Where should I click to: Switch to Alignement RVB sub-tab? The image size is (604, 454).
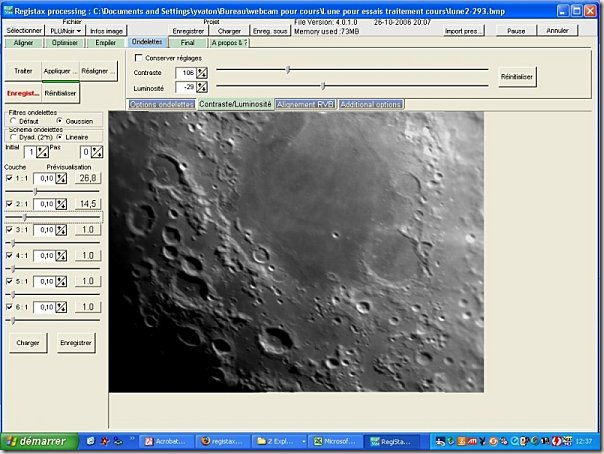click(x=305, y=104)
